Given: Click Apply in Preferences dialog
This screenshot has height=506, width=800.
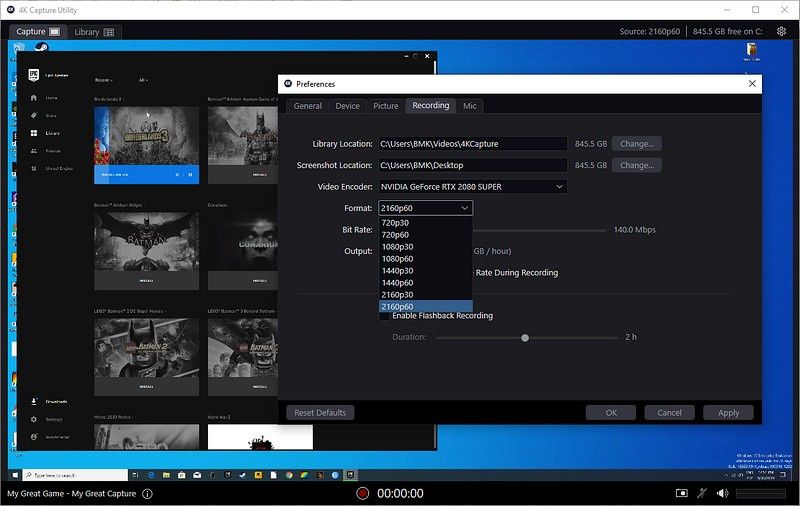Looking at the screenshot, I should [728, 413].
